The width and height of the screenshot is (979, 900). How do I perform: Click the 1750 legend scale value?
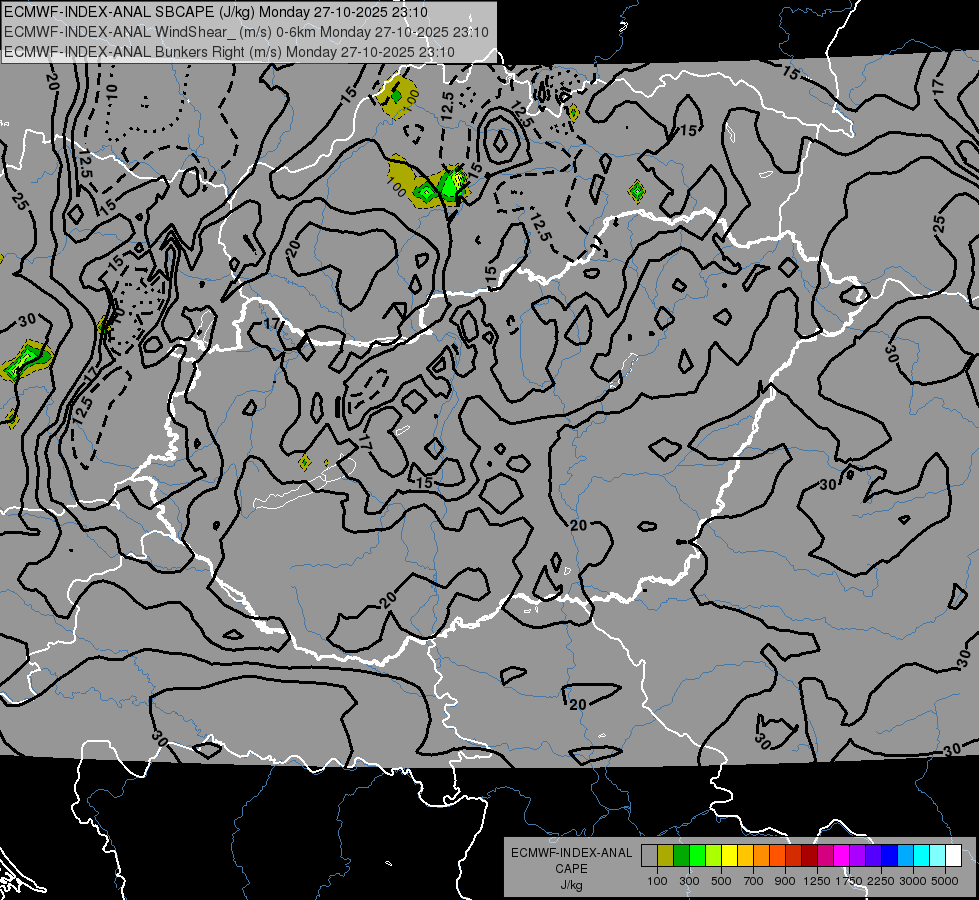[849, 881]
